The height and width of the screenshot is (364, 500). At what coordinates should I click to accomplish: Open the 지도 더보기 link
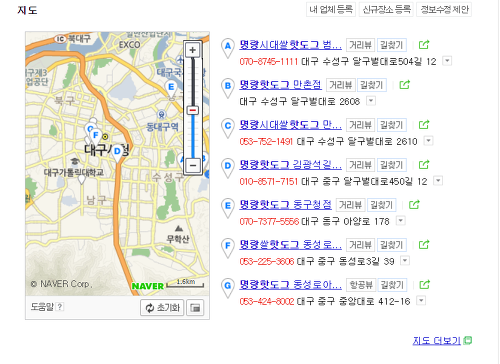pyautogui.click(x=437, y=341)
